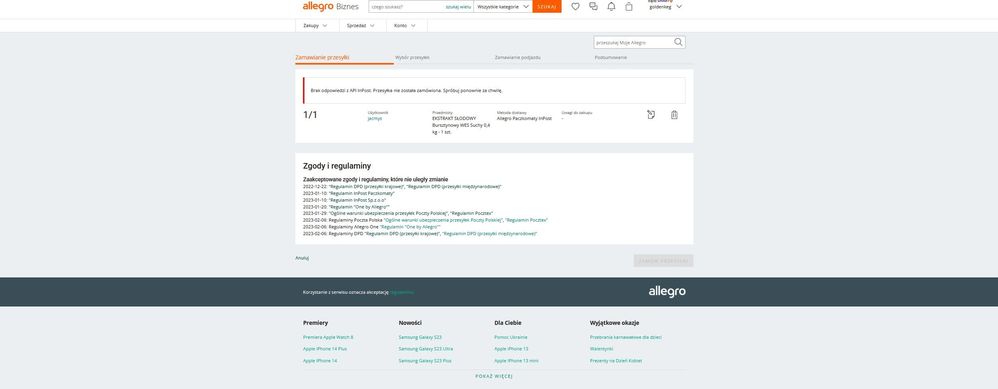Viewport: 998px width, 389px height.
Task: Open green 'Regulamin "One by Allegro"' link, 2023-02-06
Action: (411, 227)
